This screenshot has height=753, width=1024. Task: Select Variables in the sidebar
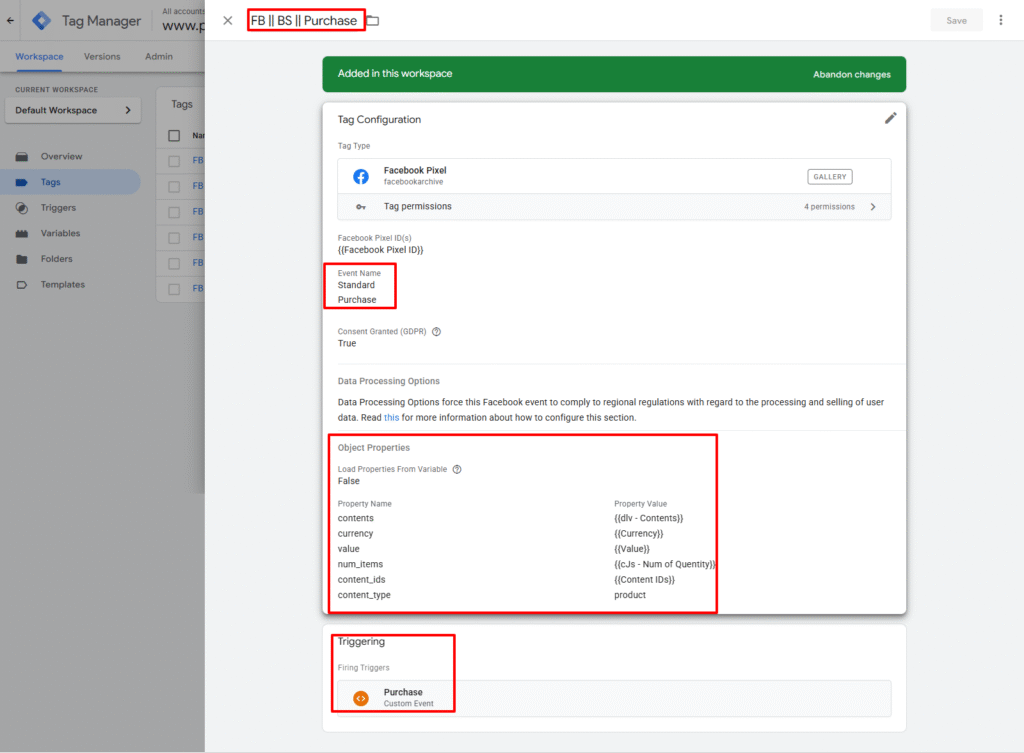(x=60, y=233)
